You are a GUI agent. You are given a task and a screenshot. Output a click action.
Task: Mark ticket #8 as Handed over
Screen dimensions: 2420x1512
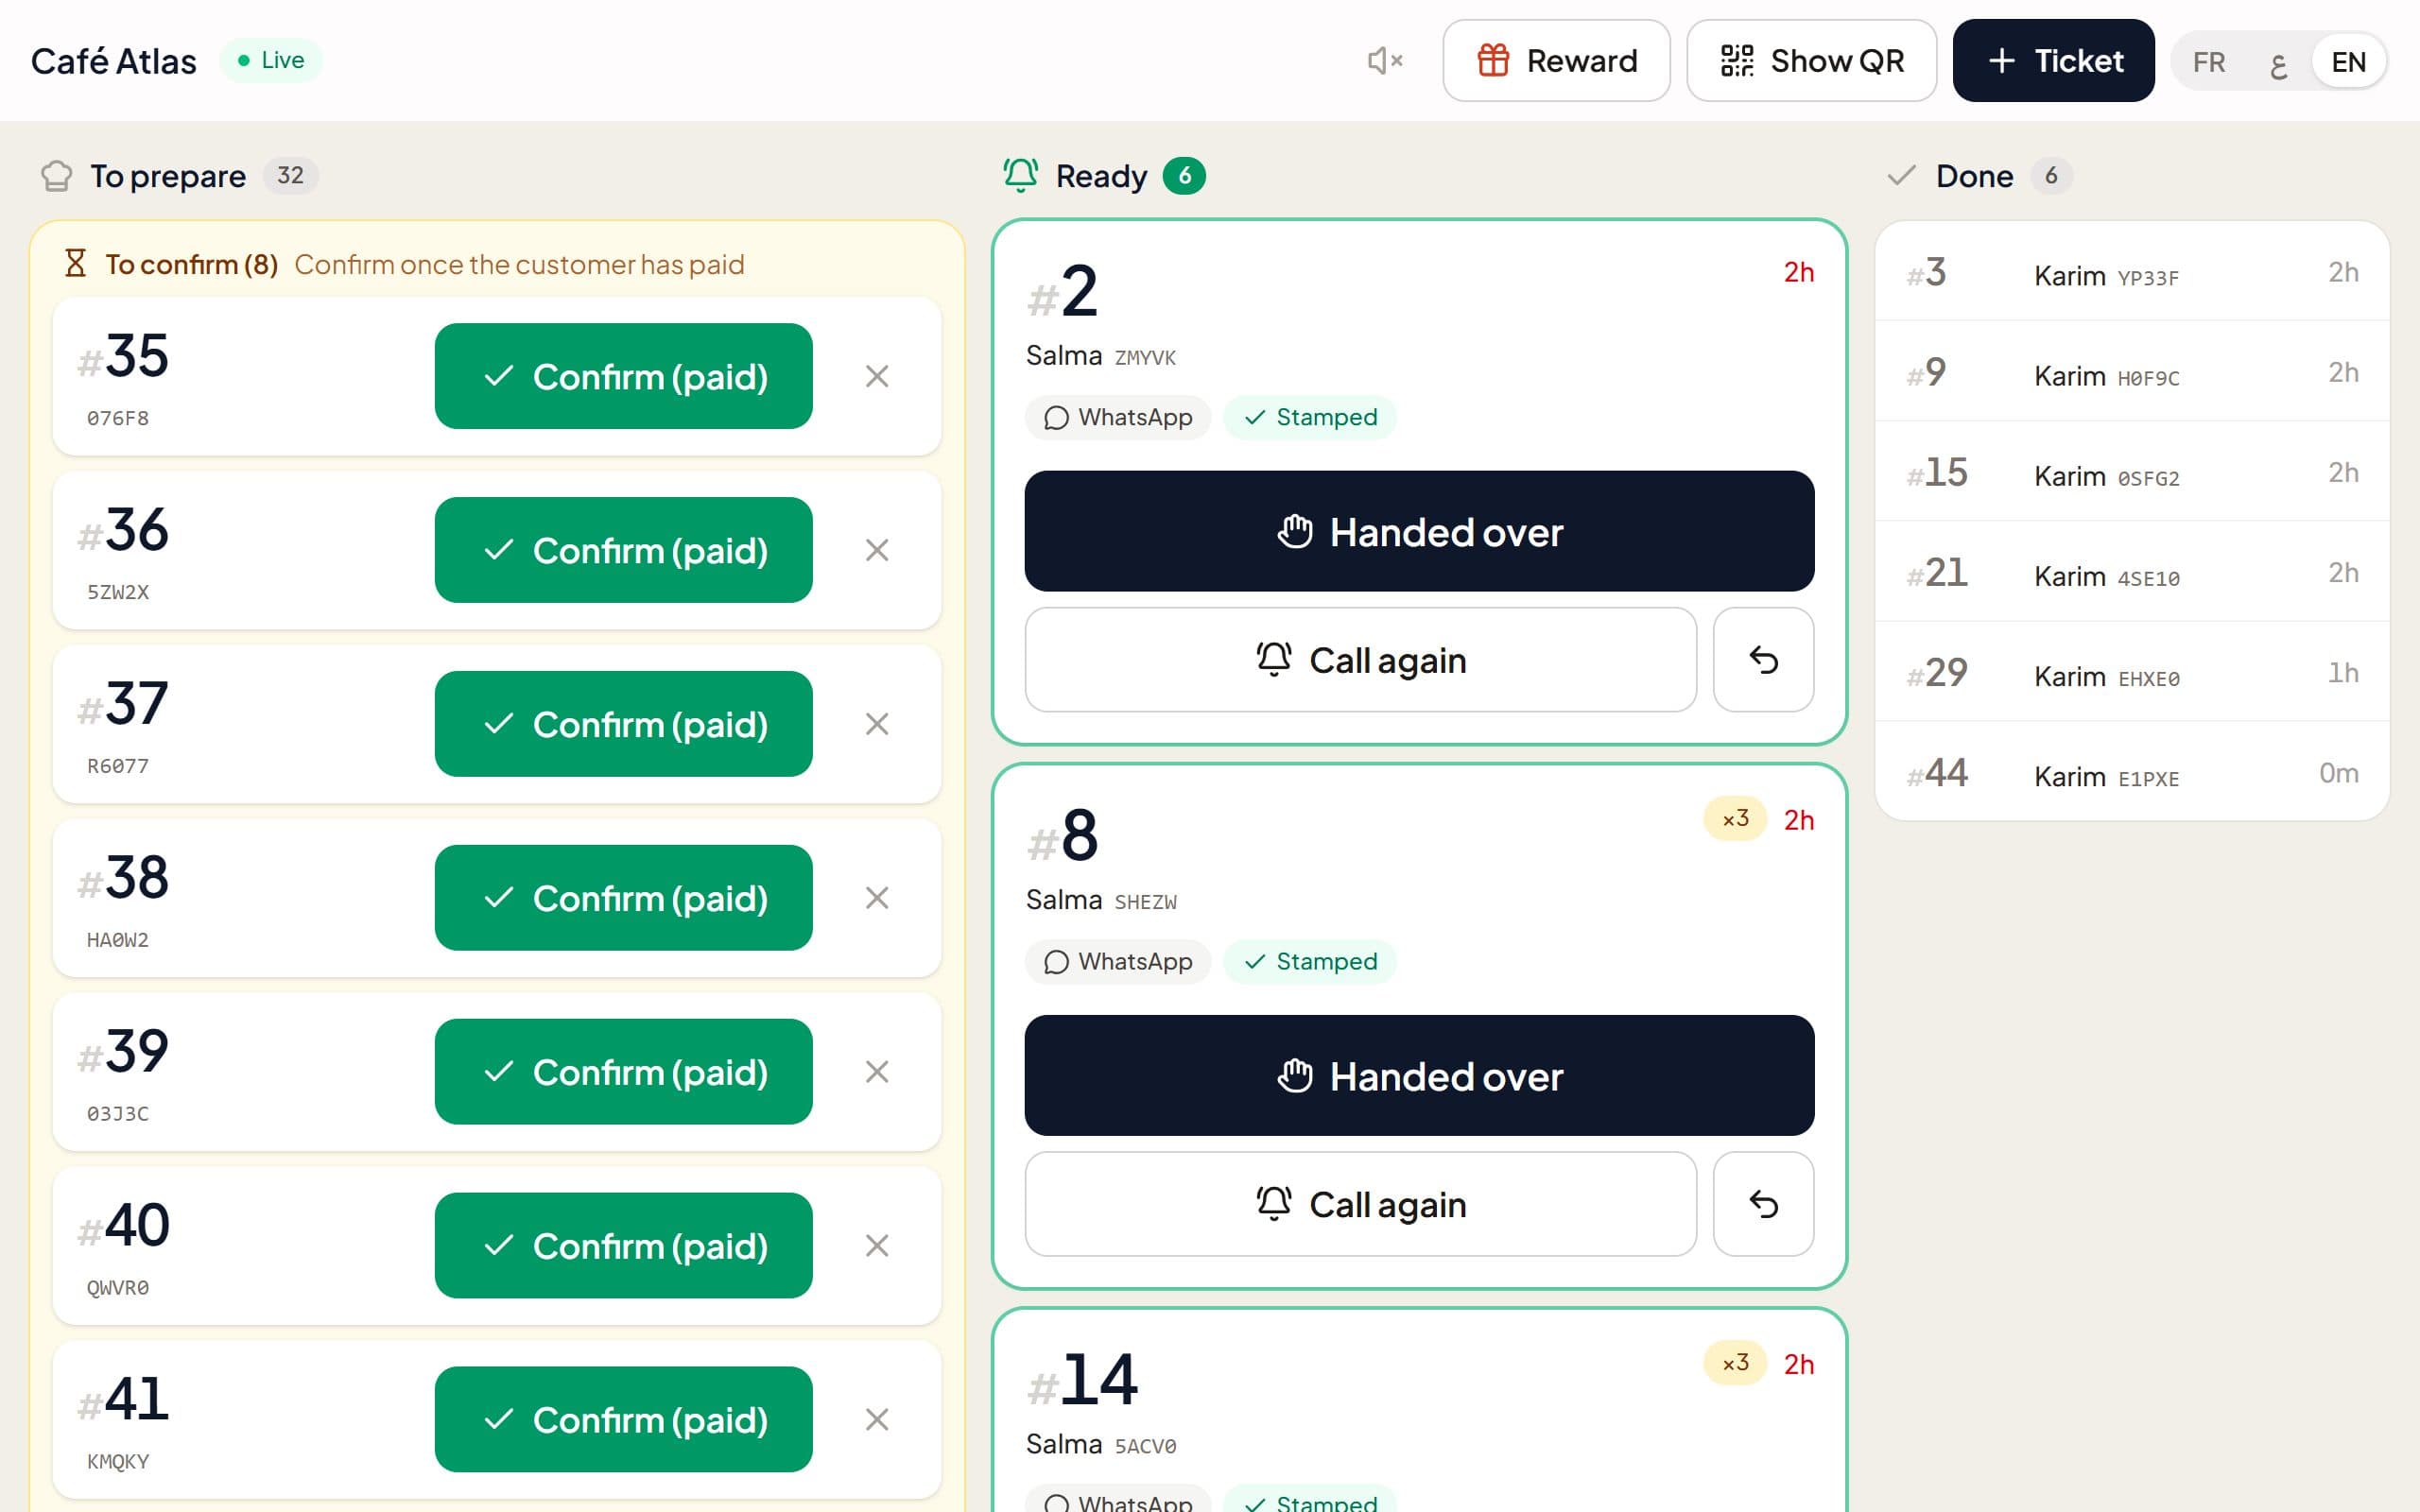(x=1419, y=1075)
